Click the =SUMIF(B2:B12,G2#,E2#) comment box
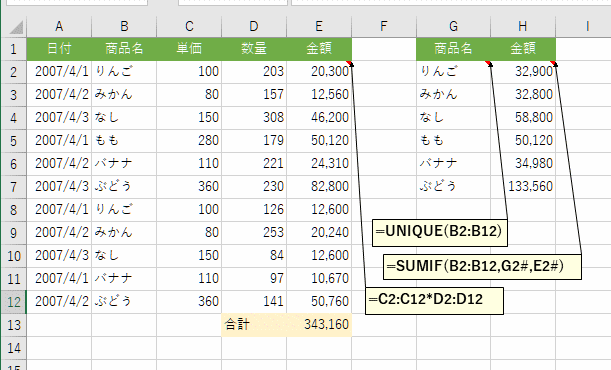Image resolution: width=611 pixels, height=370 pixels. point(482,267)
